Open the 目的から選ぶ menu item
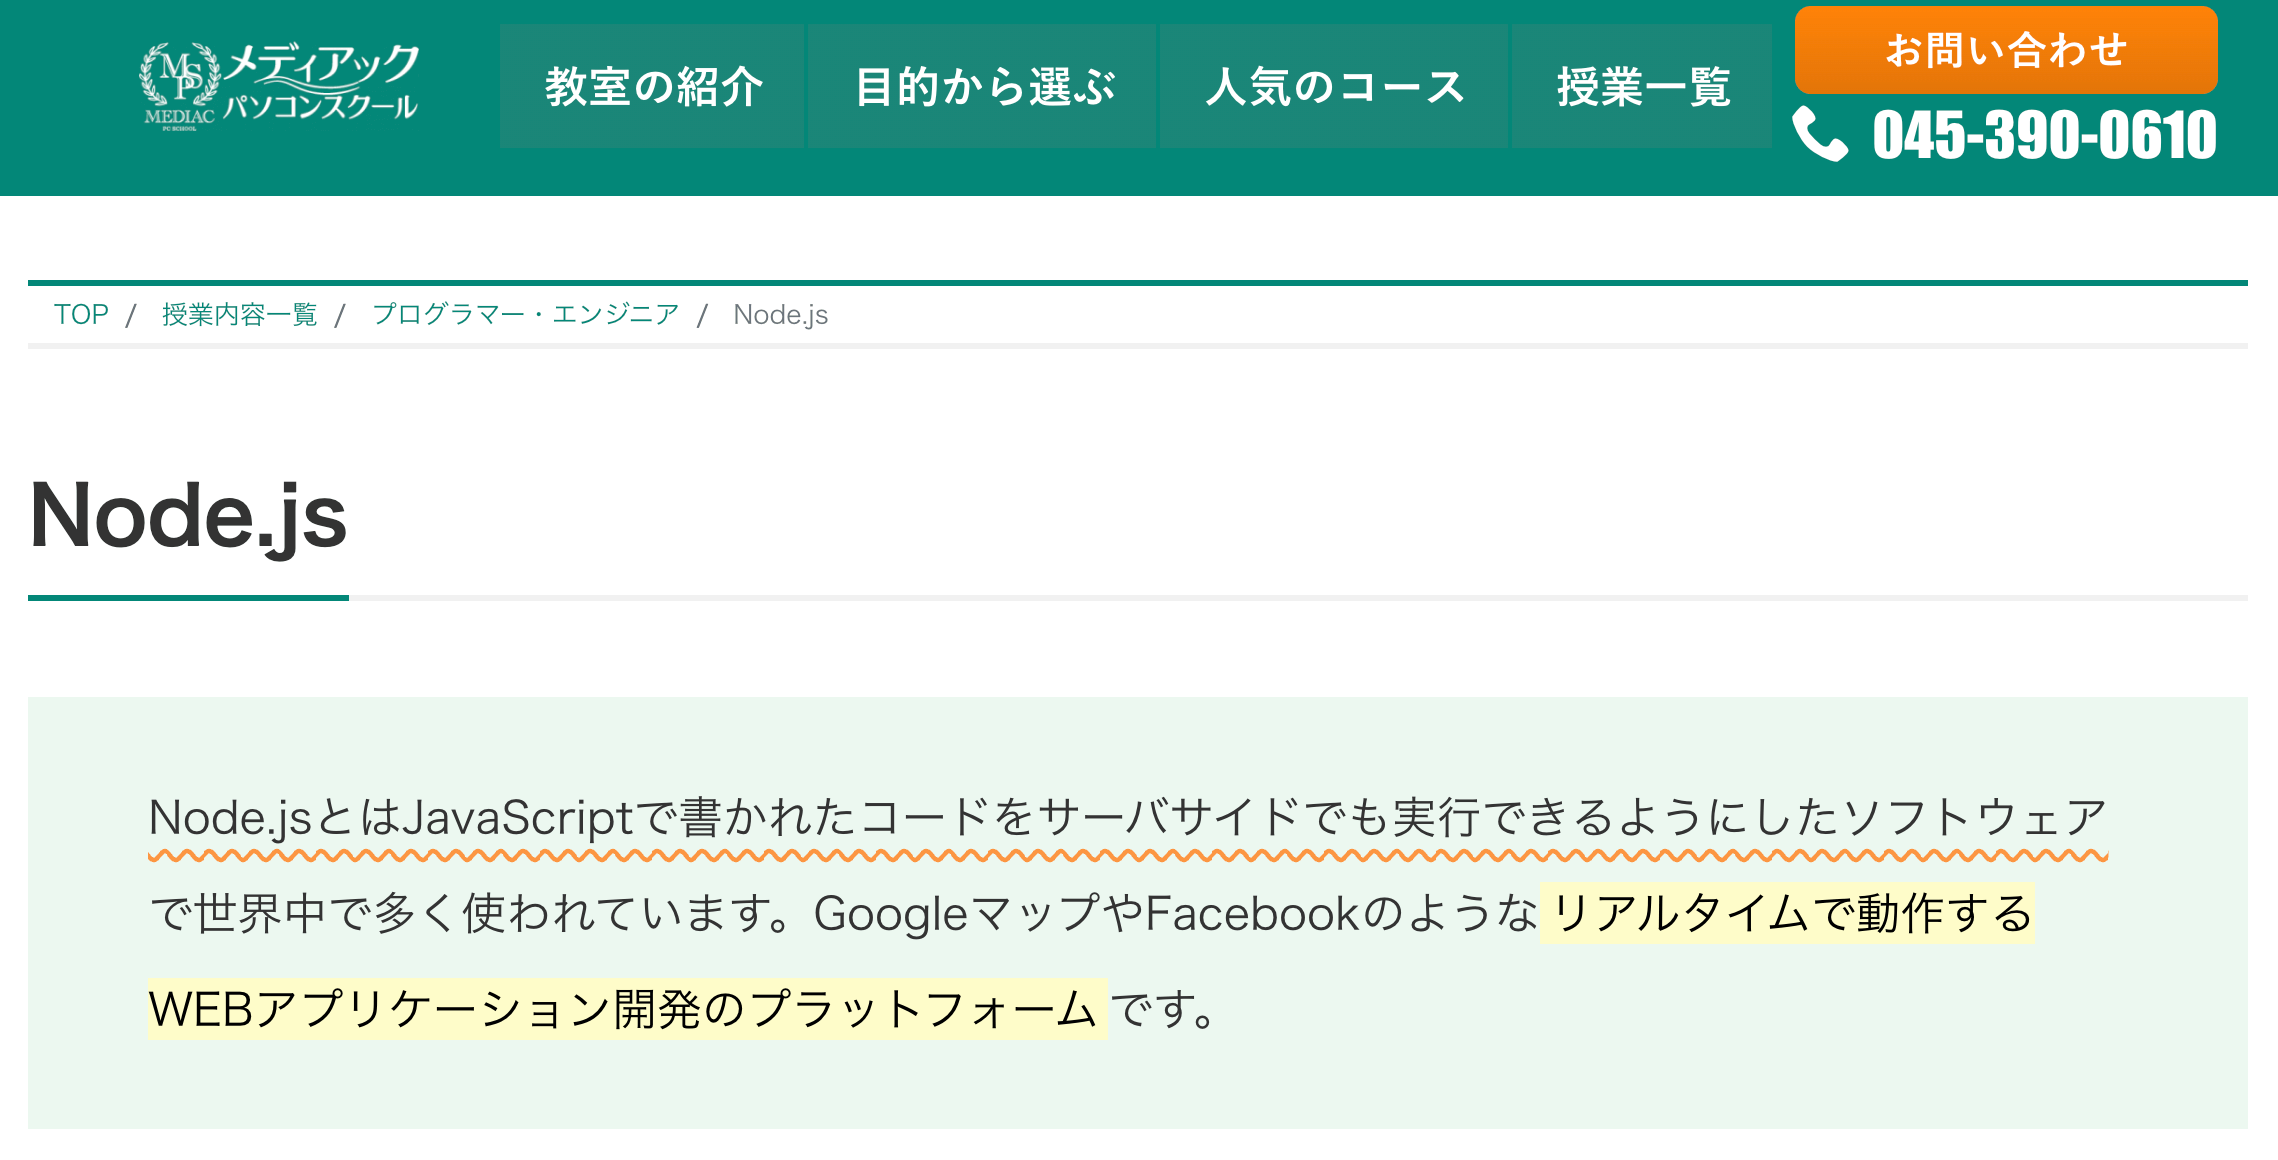Screen dimensions: 2278x1160 point(982,87)
